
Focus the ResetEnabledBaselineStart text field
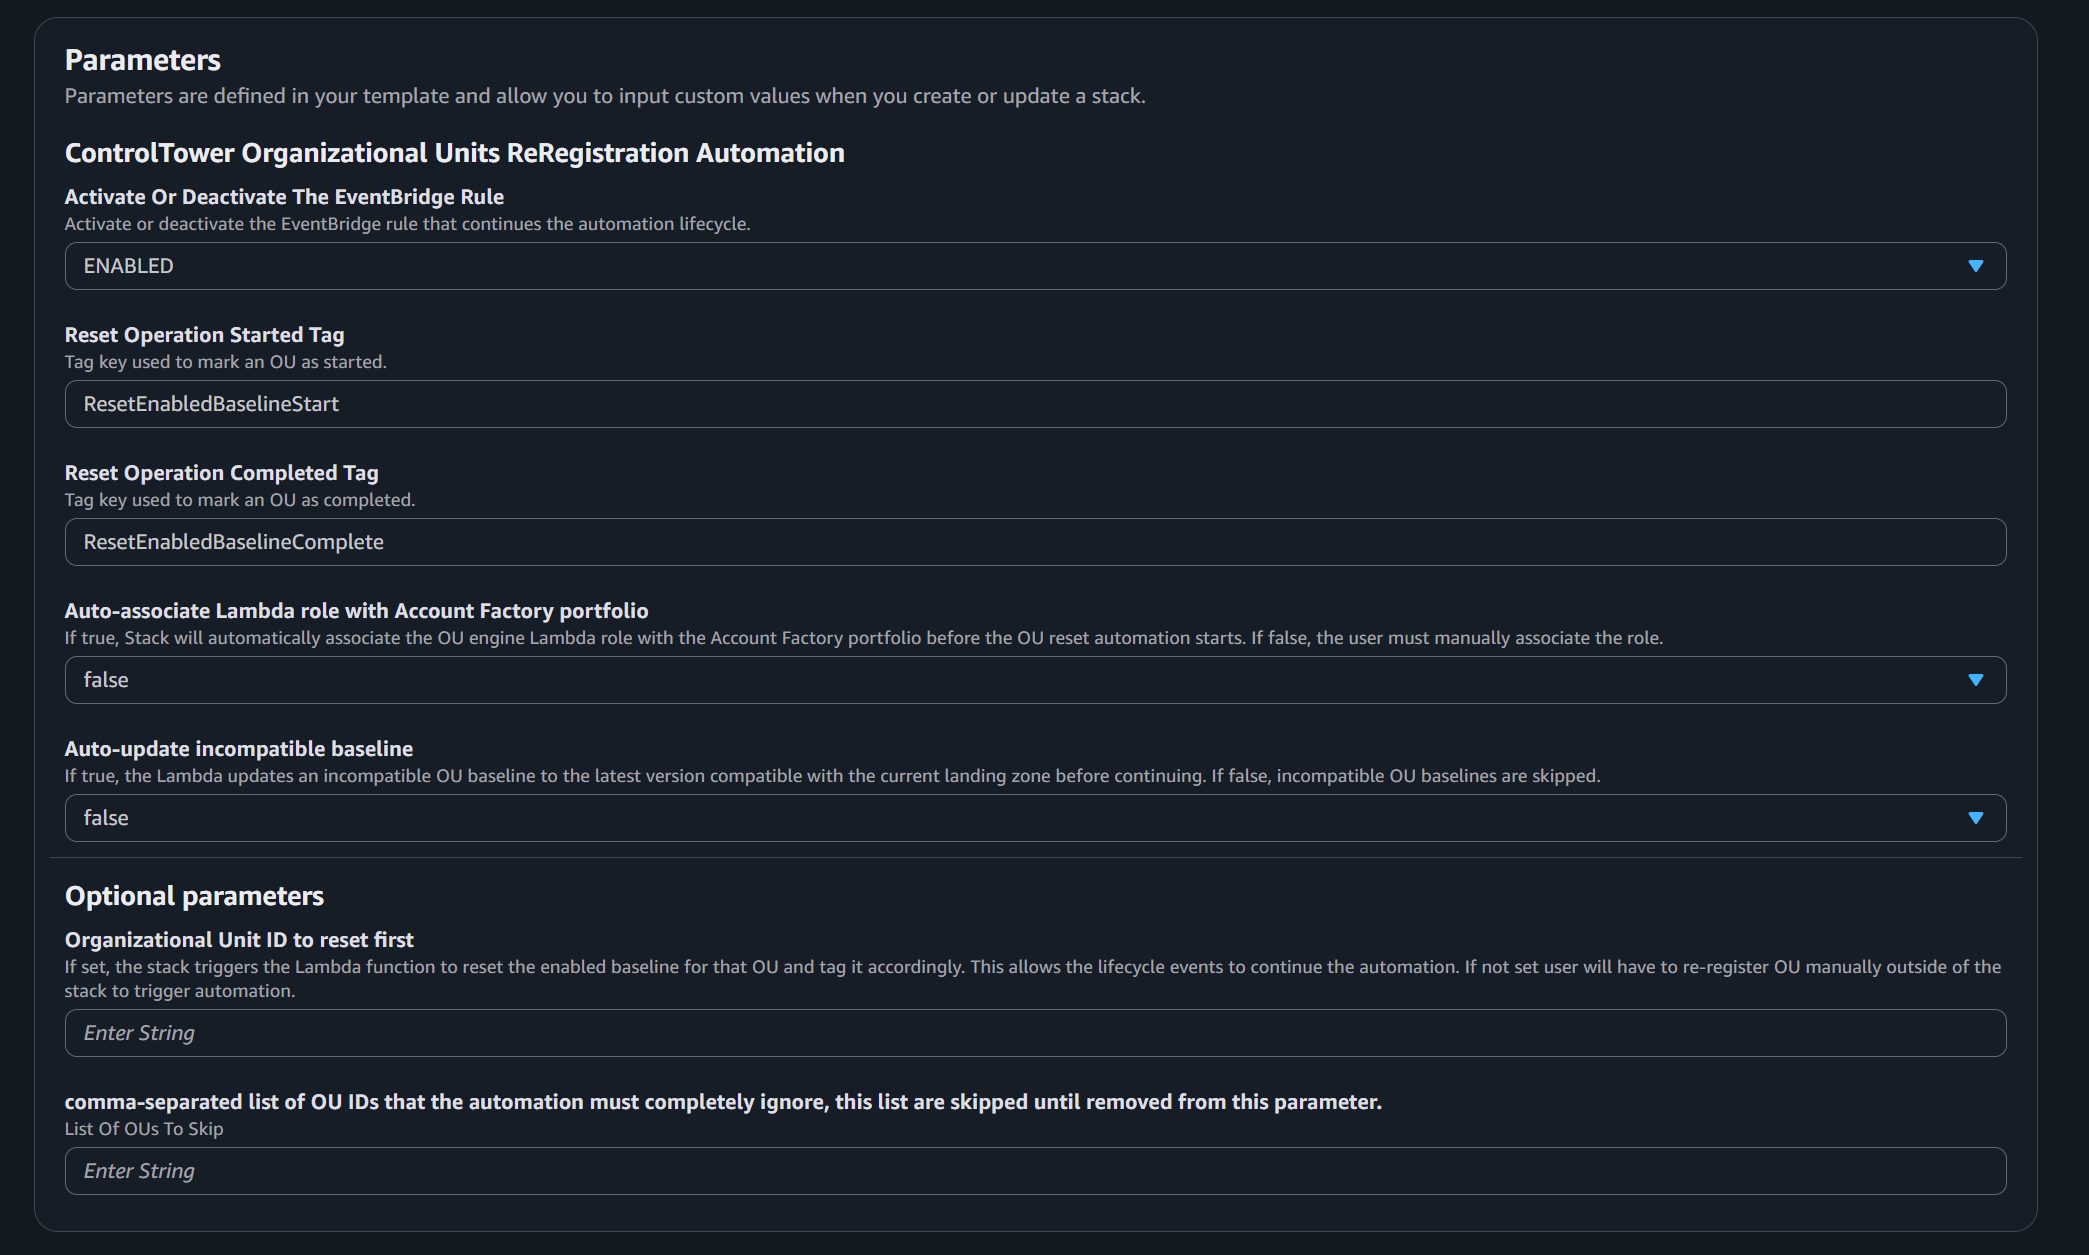coord(1035,404)
